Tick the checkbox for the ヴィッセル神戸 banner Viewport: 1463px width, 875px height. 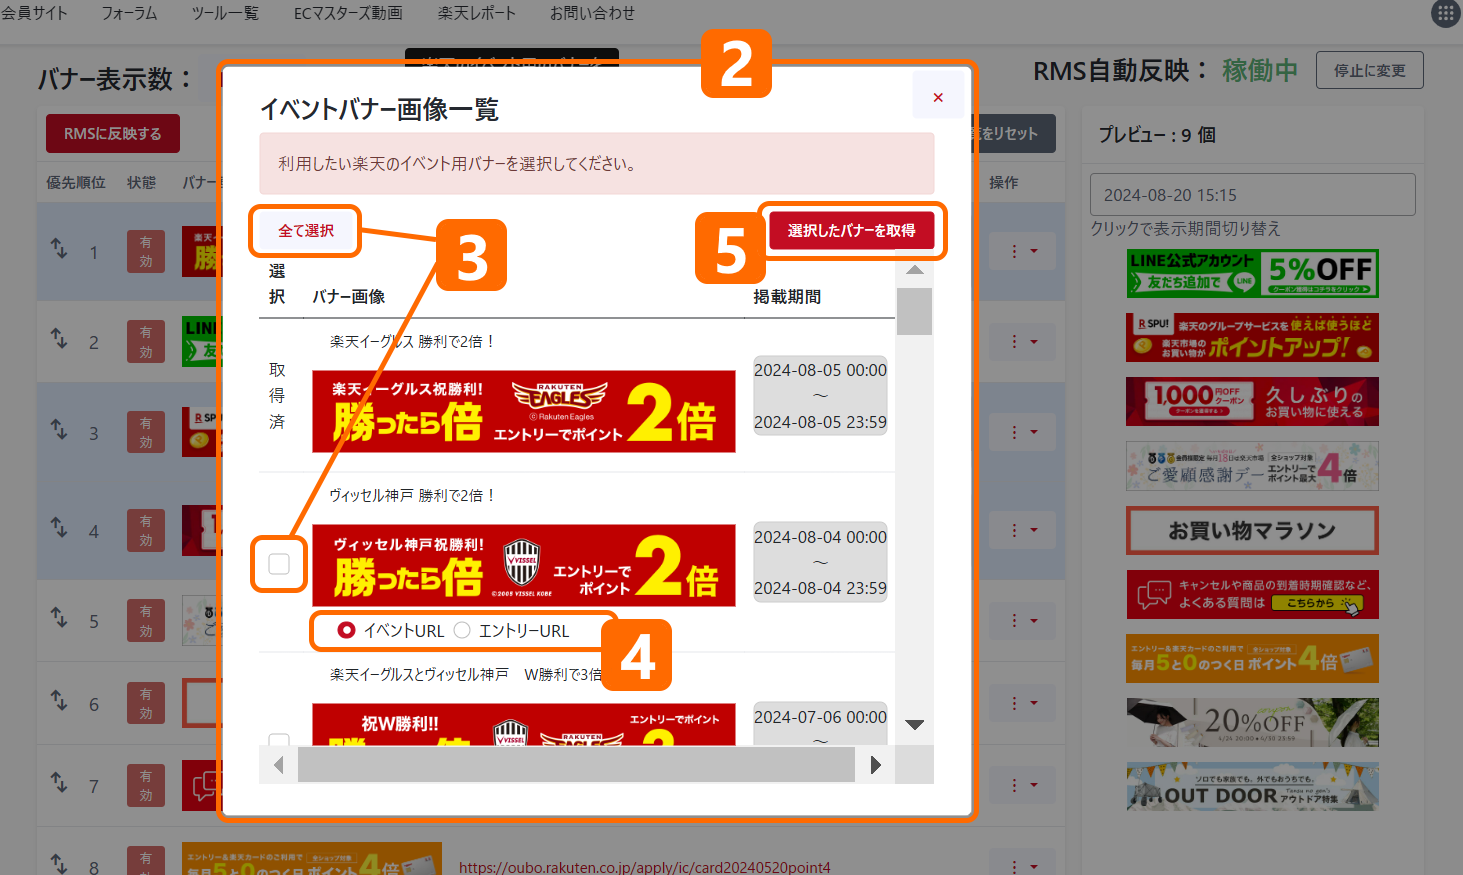coord(279,564)
